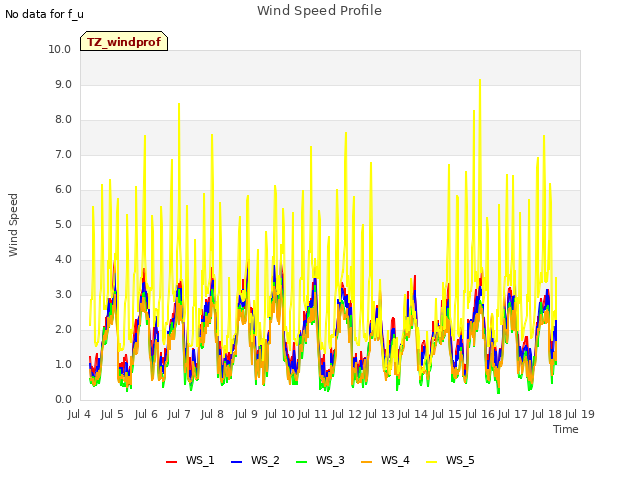The height and width of the screenshot is (480, 640).
Task: Click the 7.0 y-axis tick label
Action: 63,155
